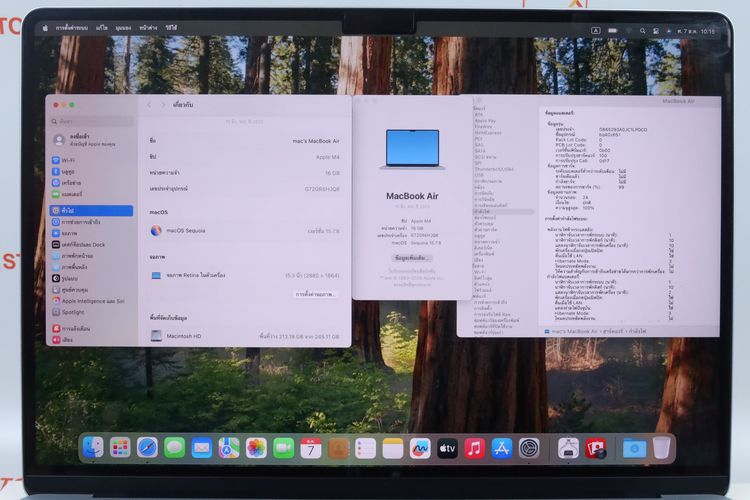Go back in System Settings
The width and height of the screenshot is (750, 500).
[149, 105]
